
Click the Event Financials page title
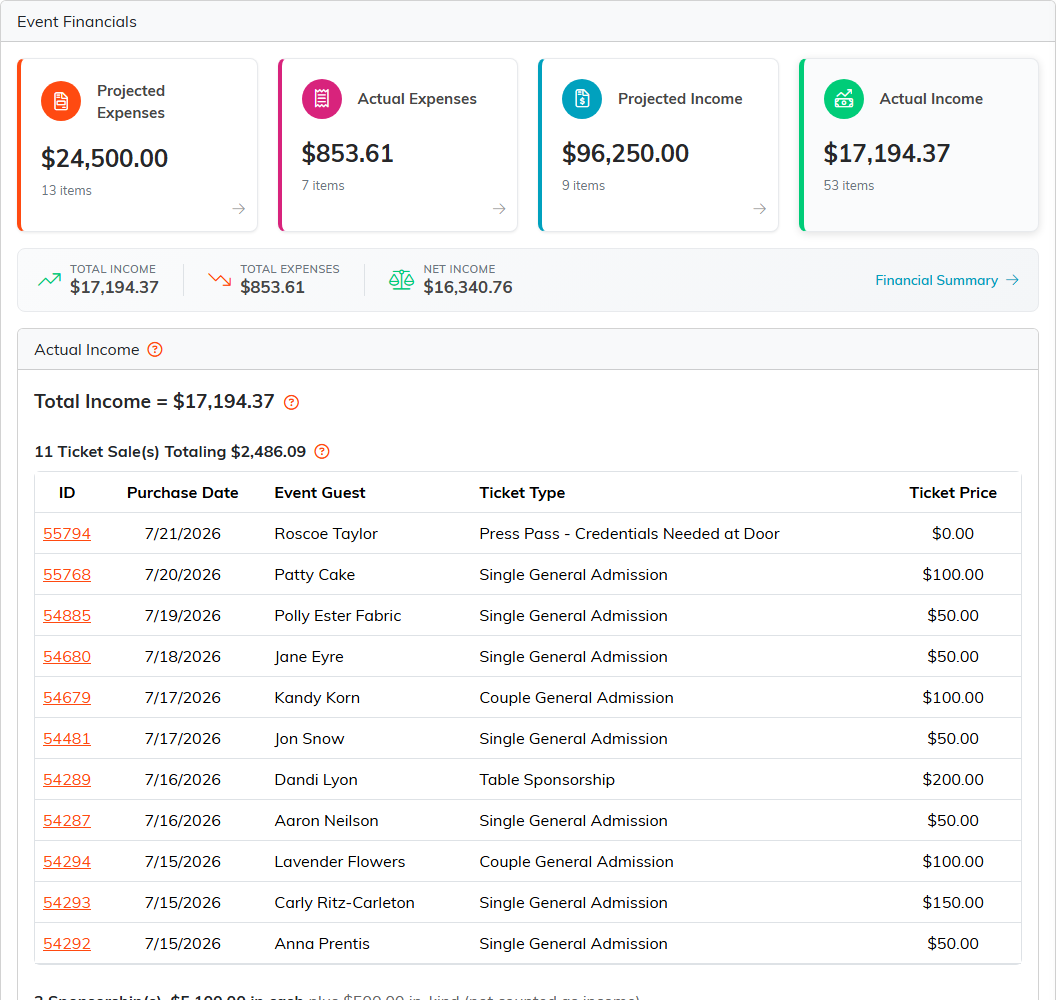(77, 22)
